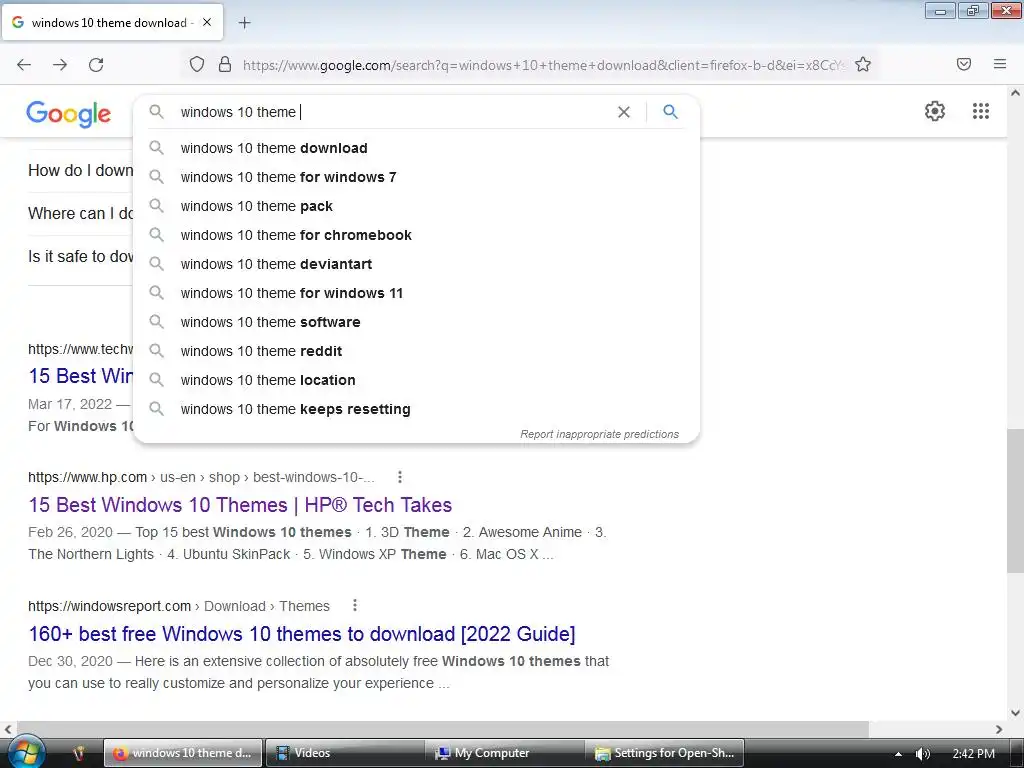Select Firefox 'windows 10 theme d...' taskbar button
This screenshot has height=768, width=1024.
(x=184, y=753)
